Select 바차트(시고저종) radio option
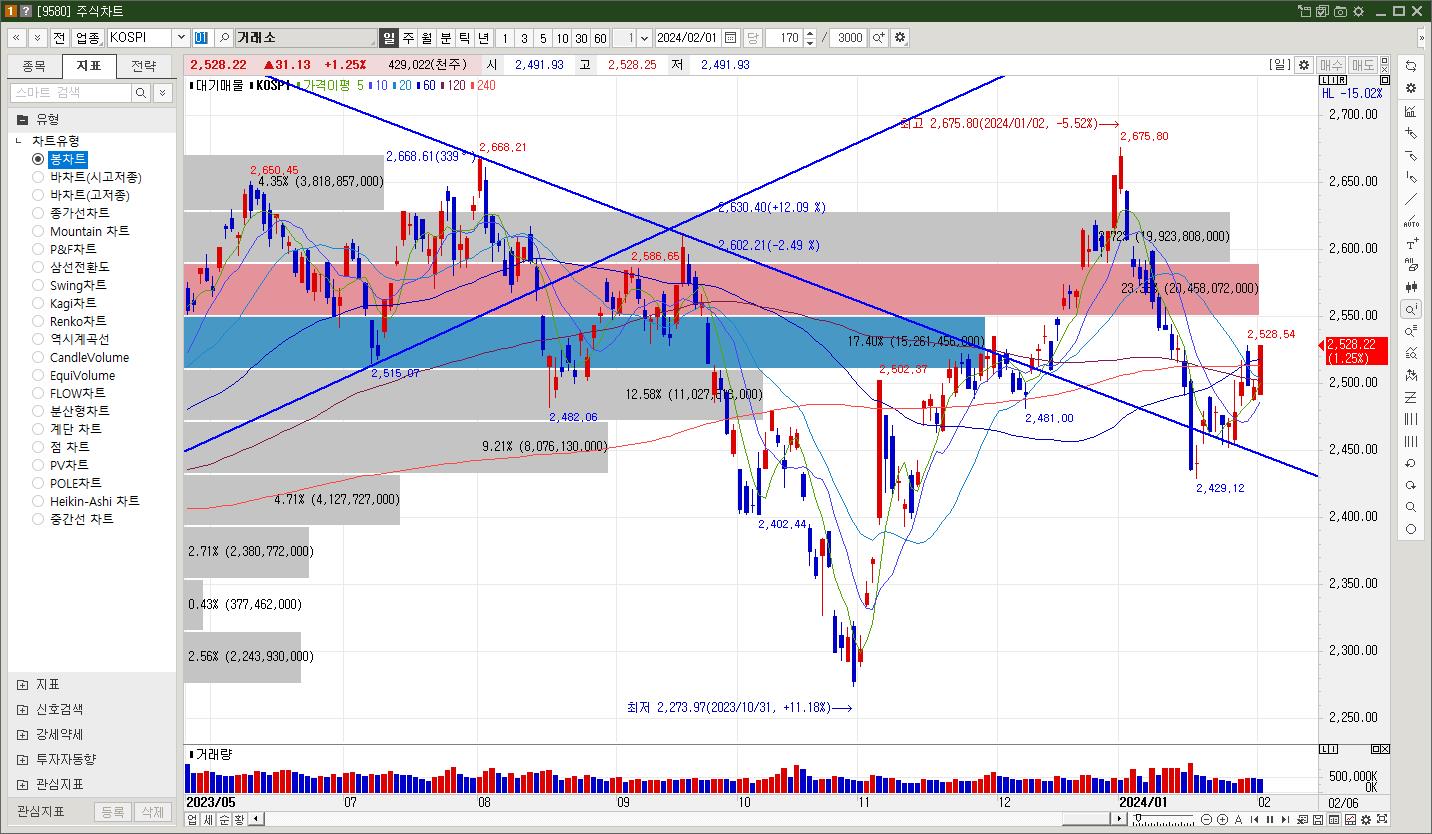Screen dimensions: 1432x834 click(x=38, y=177)
